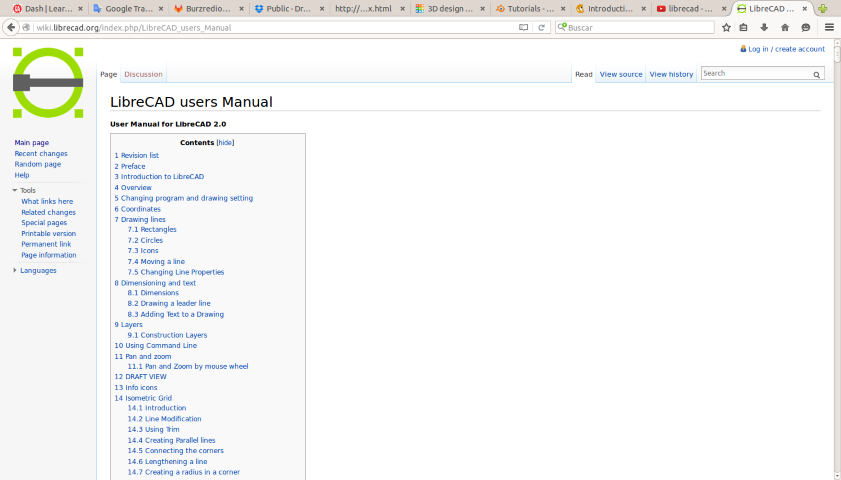Switch to the Tutorials tab

pyautogui.click(x=530, y=9)
